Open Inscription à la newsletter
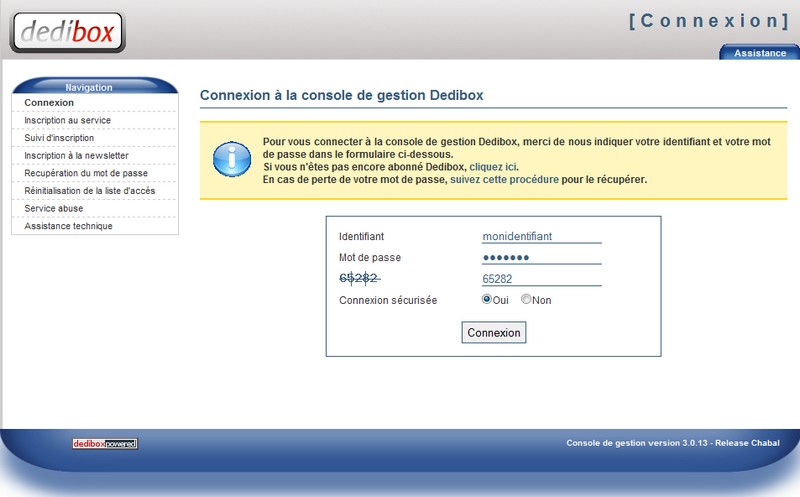This screenshot has width=800, height=497. click(x=76, y=156)
